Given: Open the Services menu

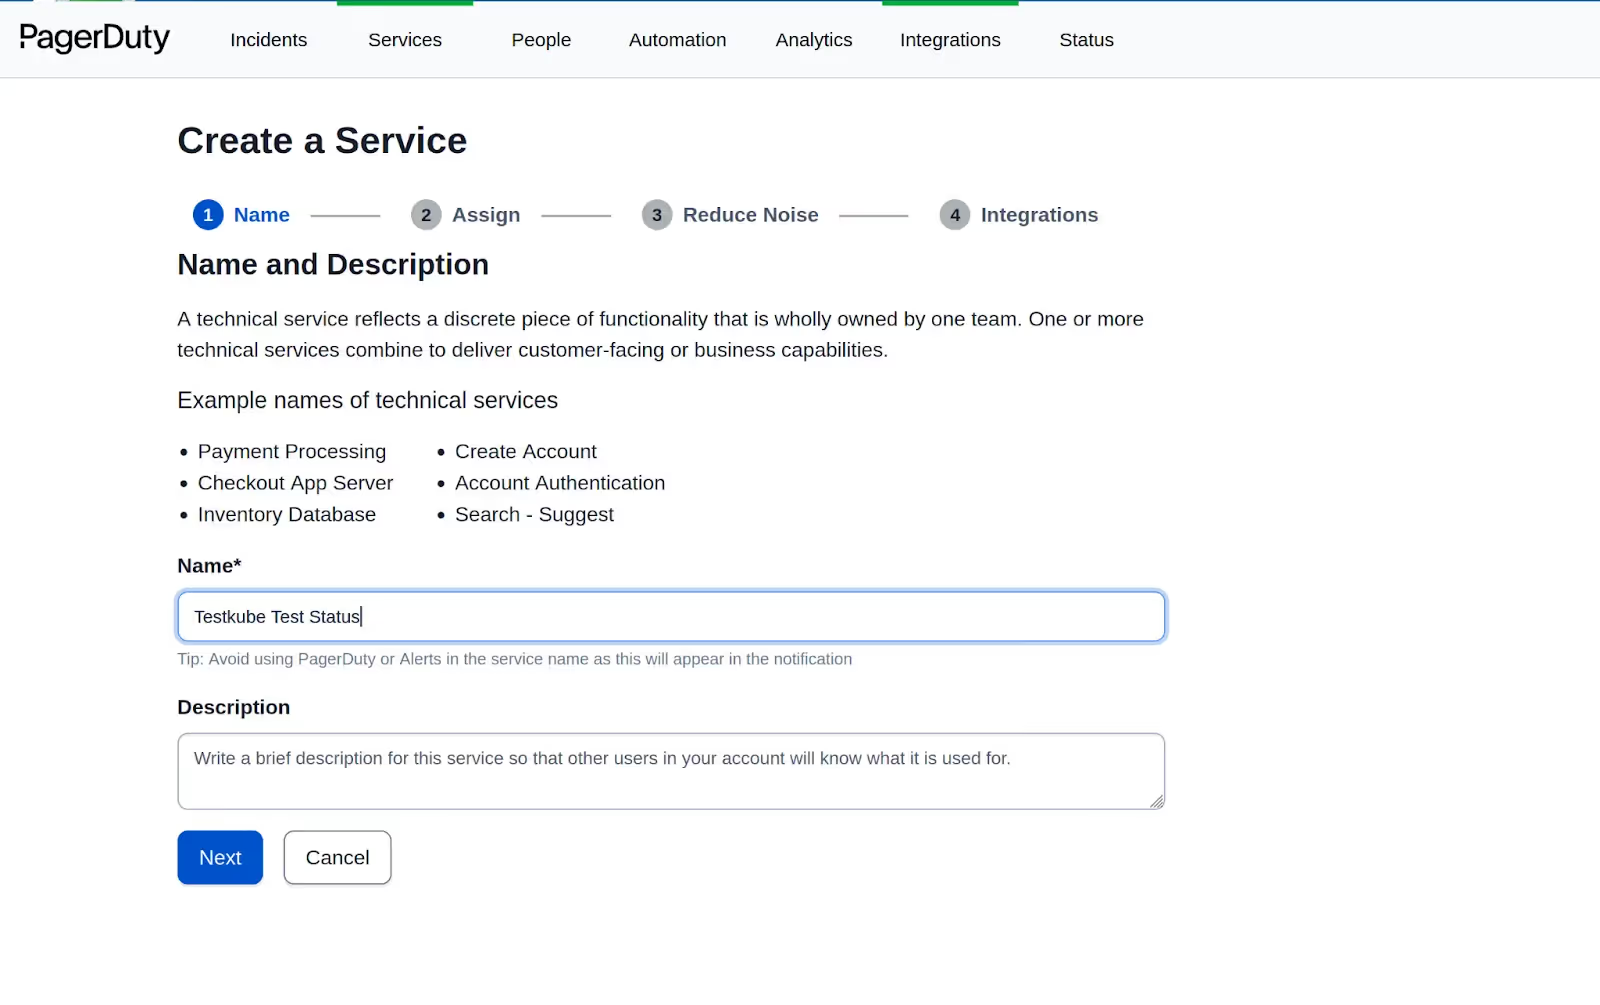Looking at the screenshot, I should 405,40.
